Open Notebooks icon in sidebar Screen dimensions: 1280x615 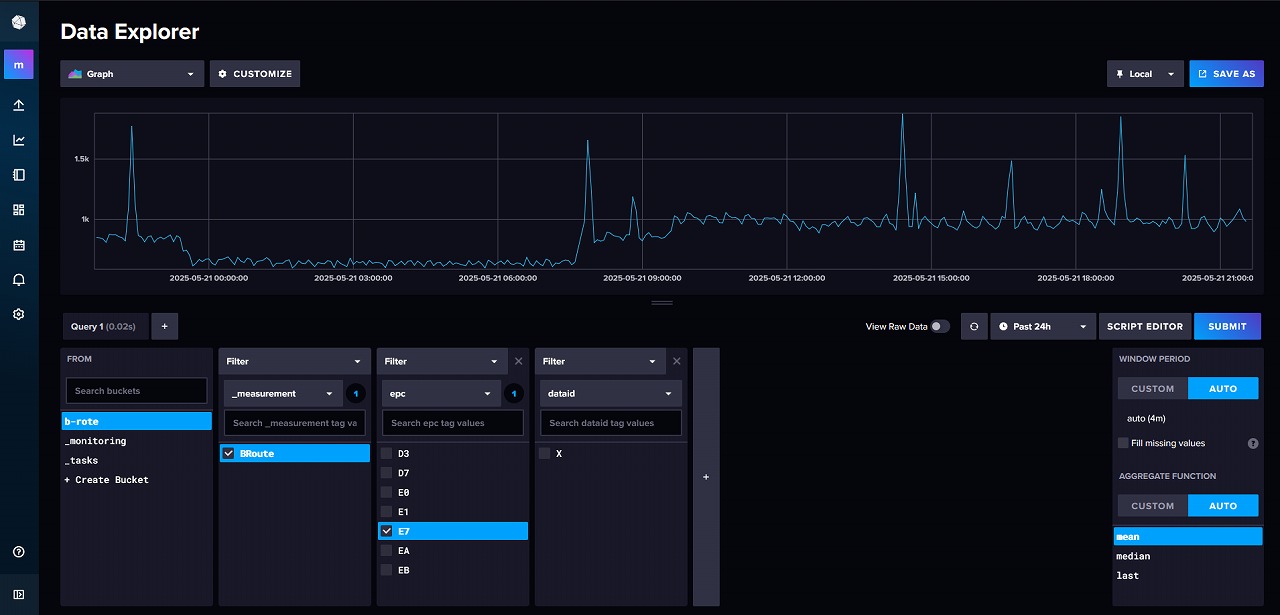18,175
